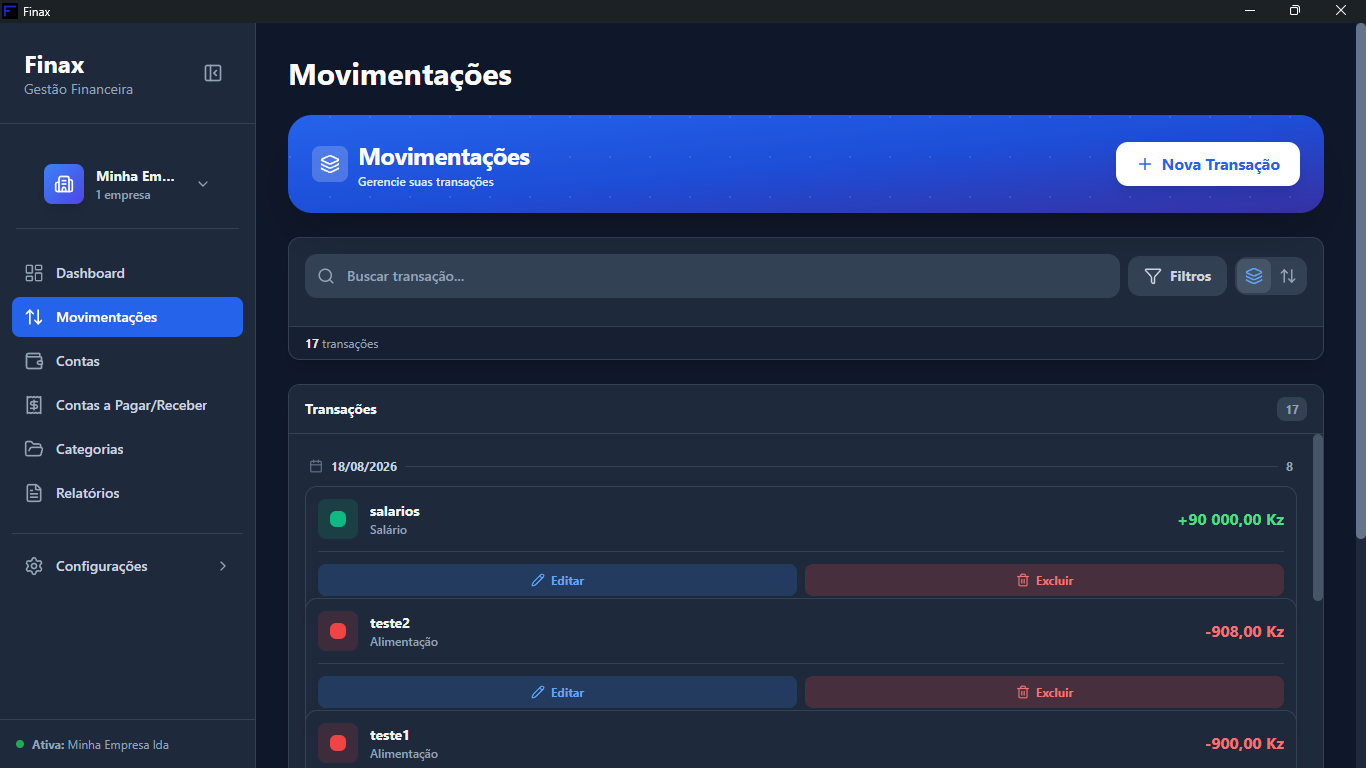Click the dollar icon for Contas a Pagar/Receber

(x=34, y=405)
